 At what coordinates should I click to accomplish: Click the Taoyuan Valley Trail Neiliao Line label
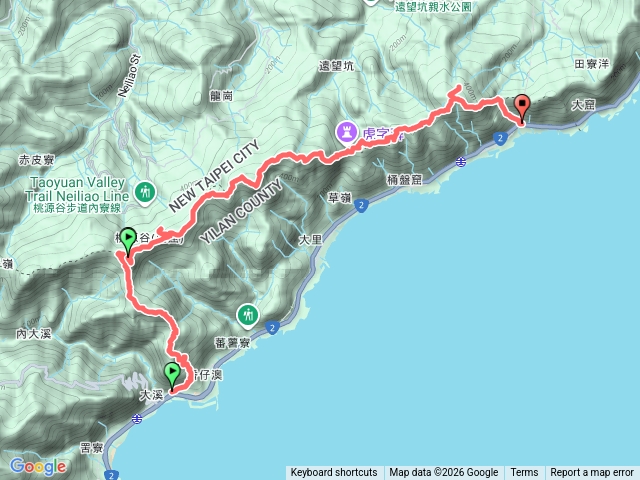pos(78,195)
